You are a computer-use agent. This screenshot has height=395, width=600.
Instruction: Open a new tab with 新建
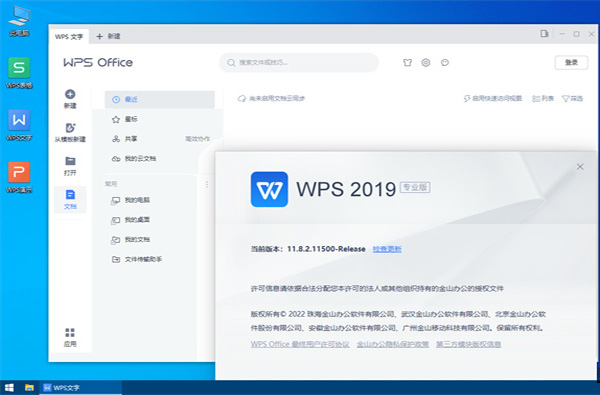[108, 36]
